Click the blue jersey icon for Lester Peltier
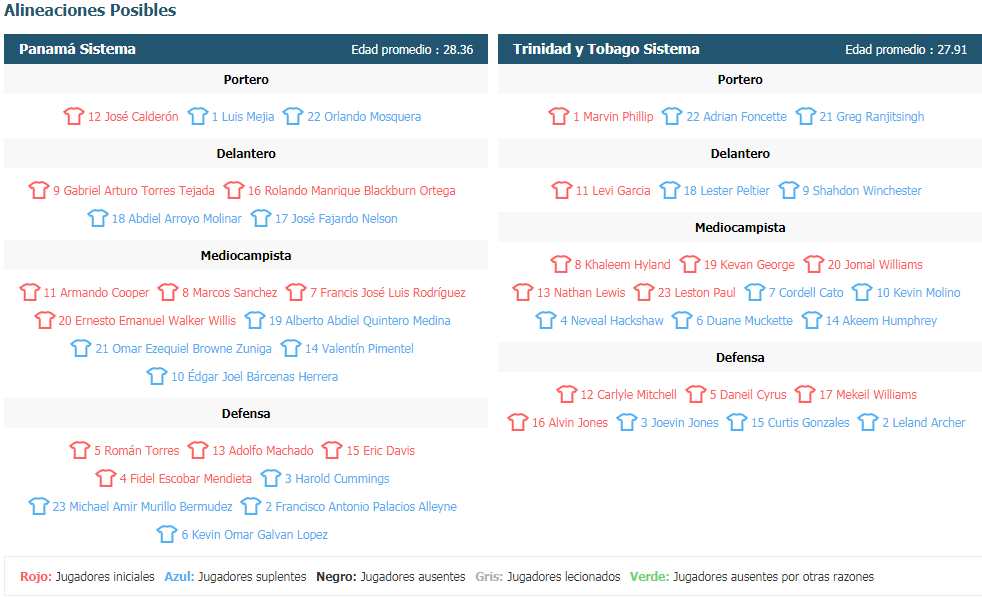The image size is (982, 597). point(669,190)
